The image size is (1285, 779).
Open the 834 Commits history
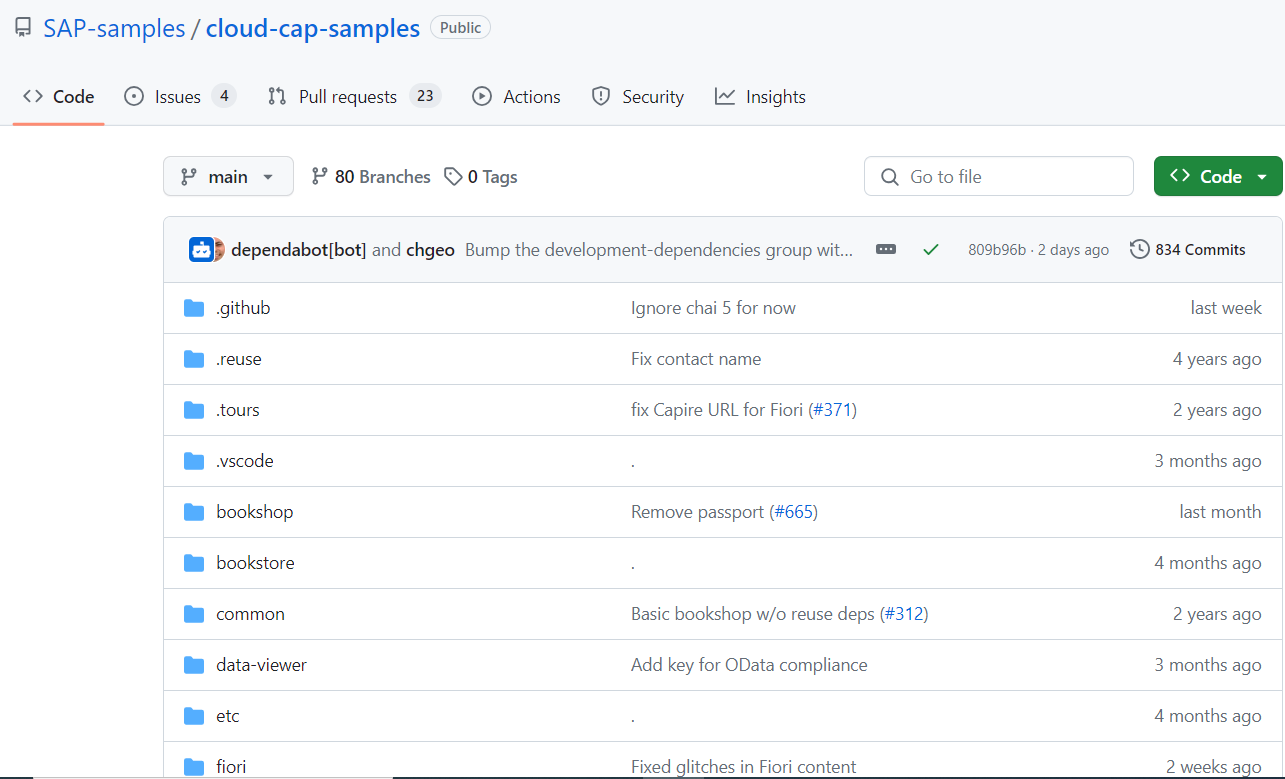1188,250
